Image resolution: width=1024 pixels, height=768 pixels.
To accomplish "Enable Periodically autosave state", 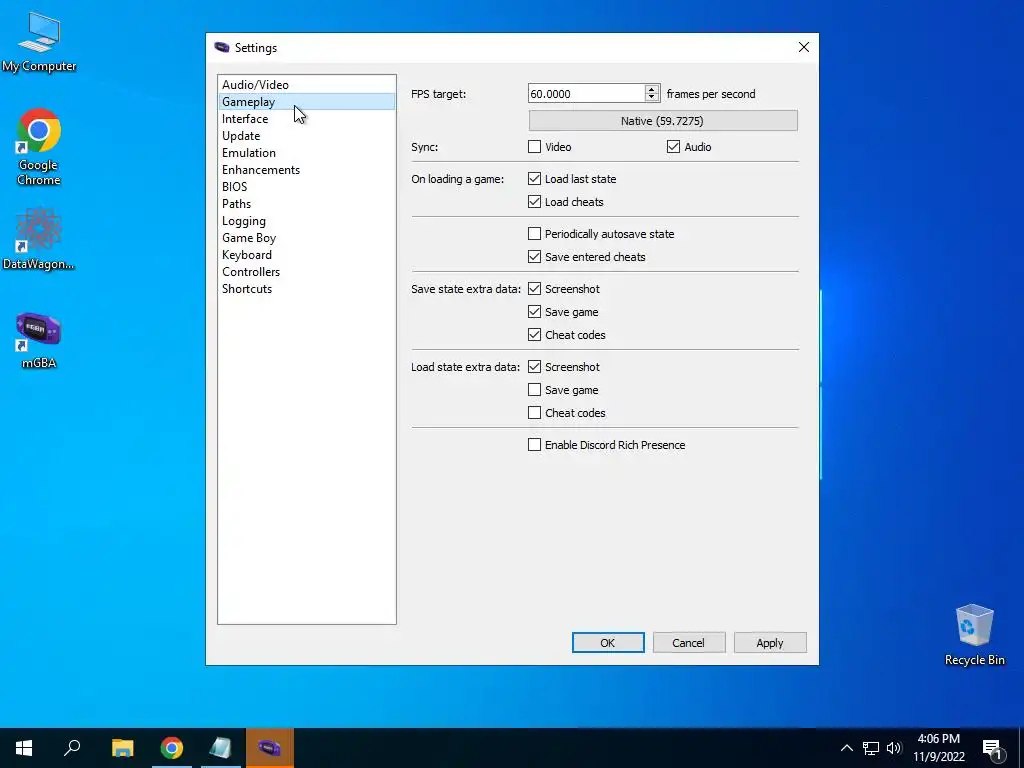I will [534, 234].
